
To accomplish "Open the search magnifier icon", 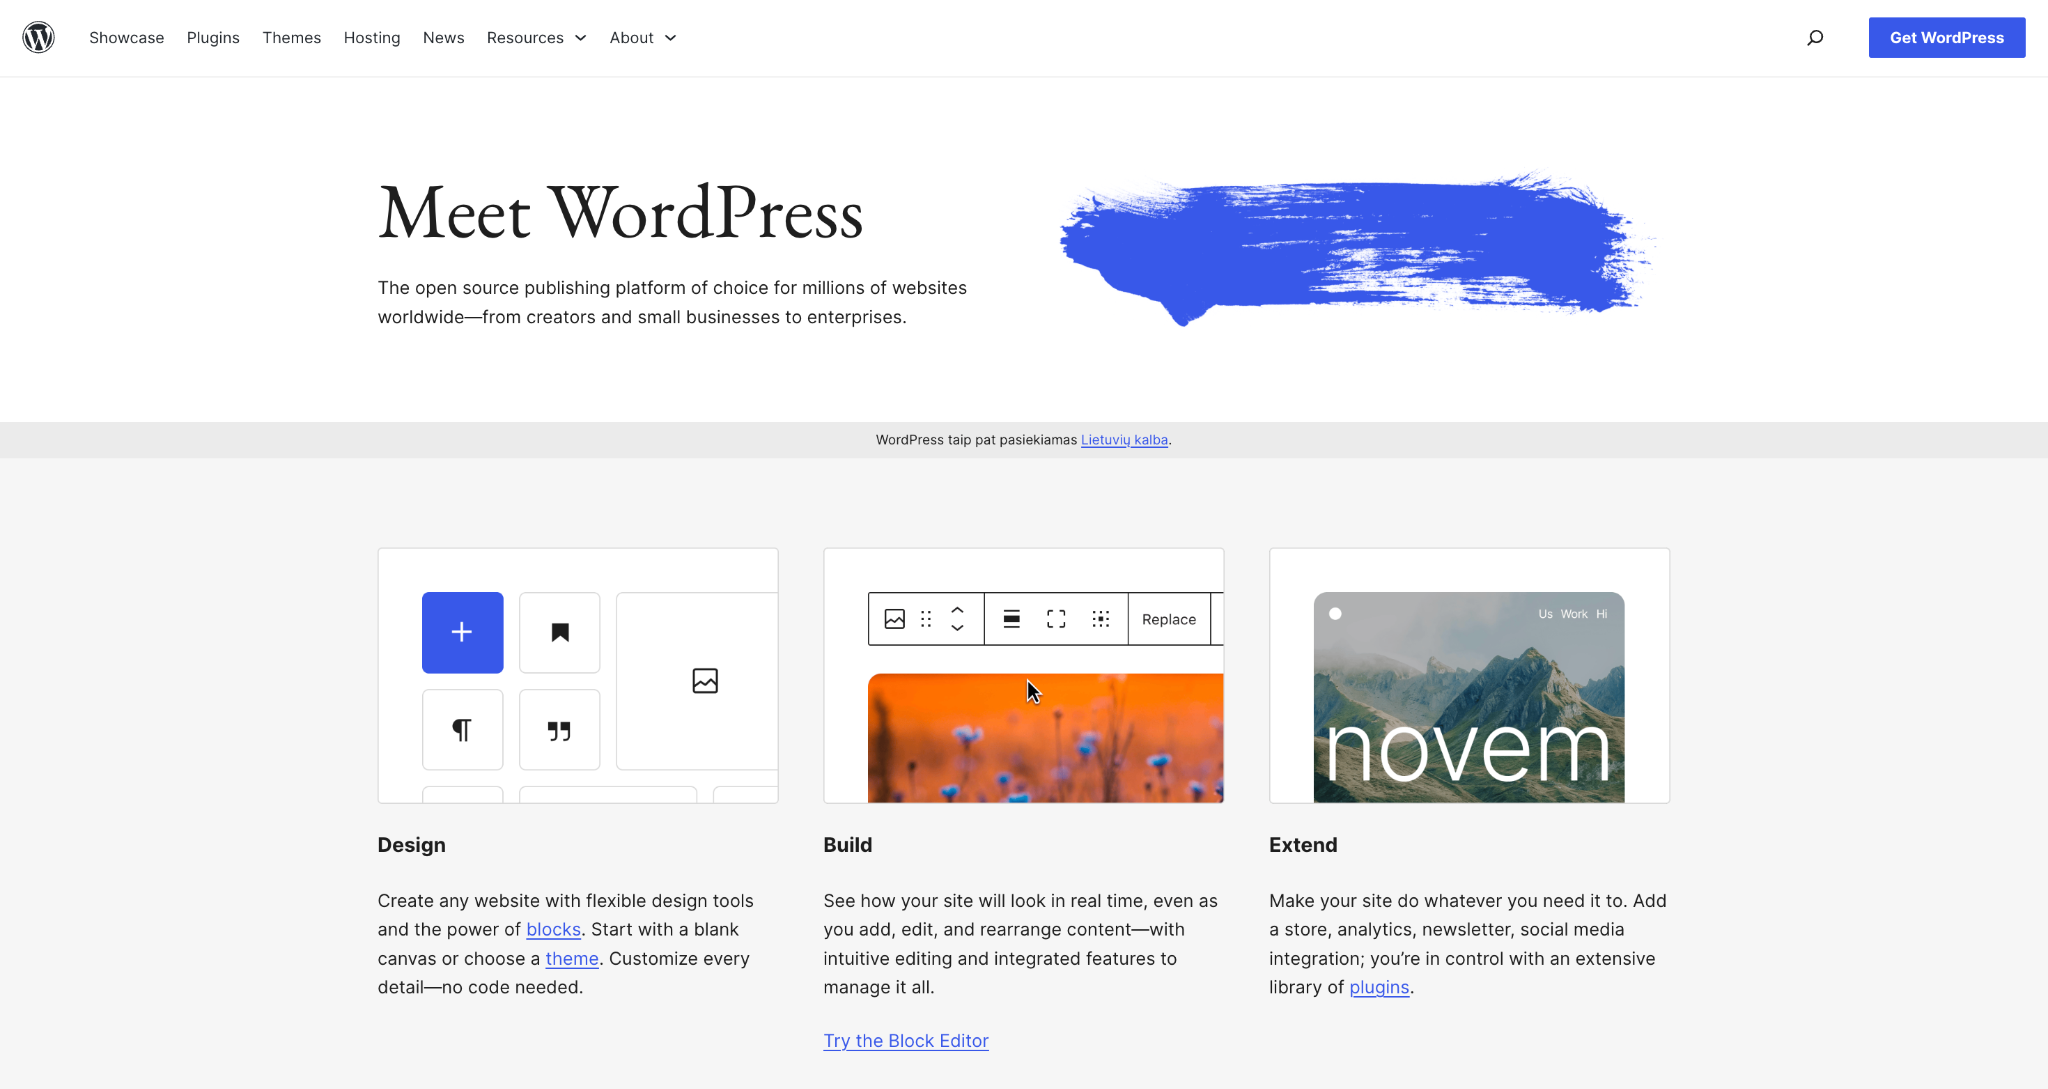I will pyautogui.click(x=1815, y=38).
